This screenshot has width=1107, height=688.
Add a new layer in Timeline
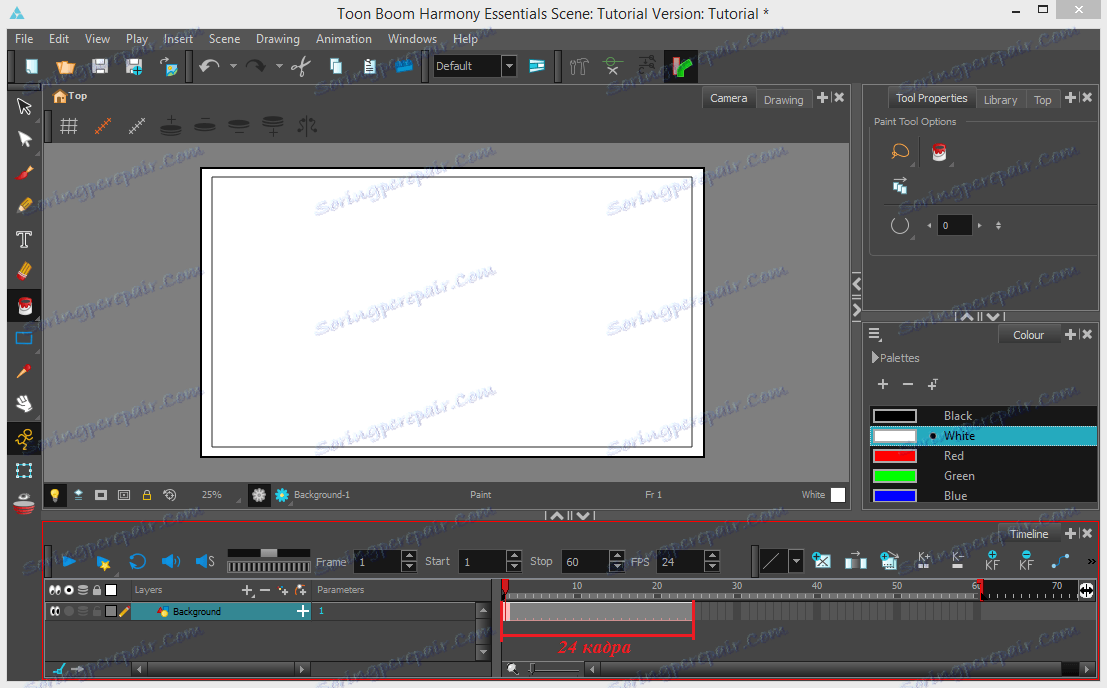tap(247, 590)
